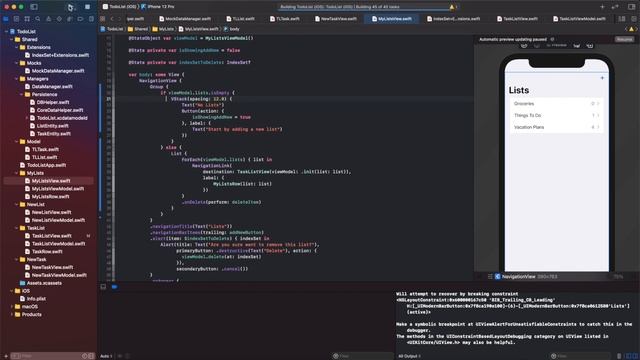
Task: Click the Shared folder in jump bar
Action: point(138,29)
